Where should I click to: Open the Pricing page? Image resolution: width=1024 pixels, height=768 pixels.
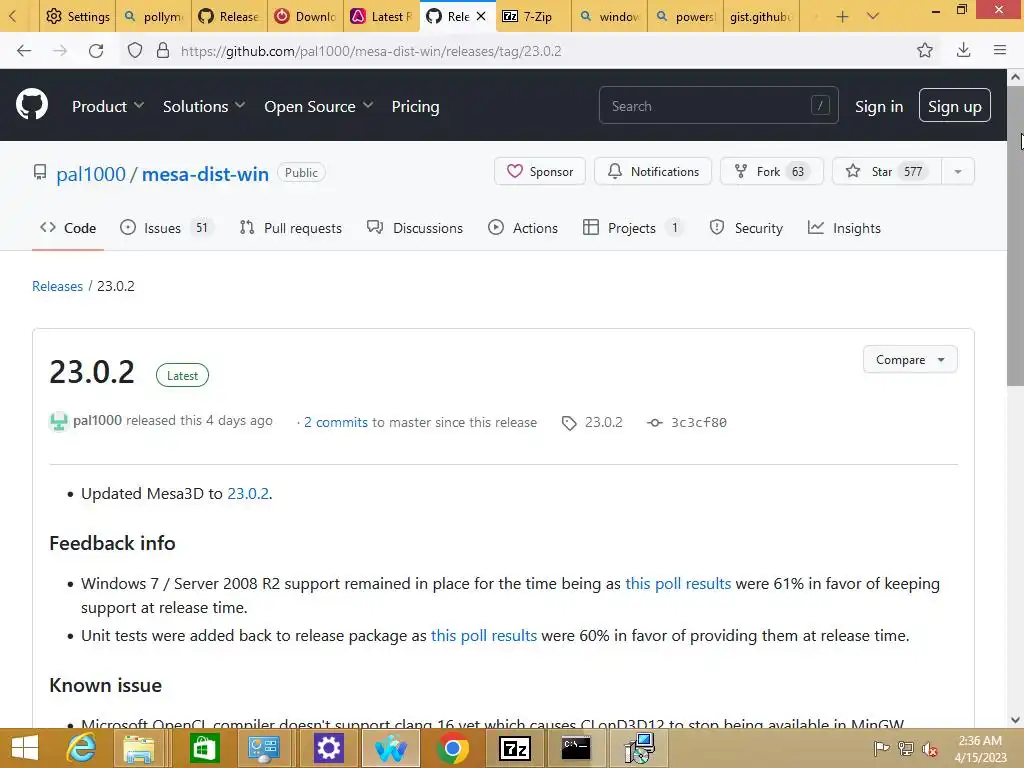point(415,106)
